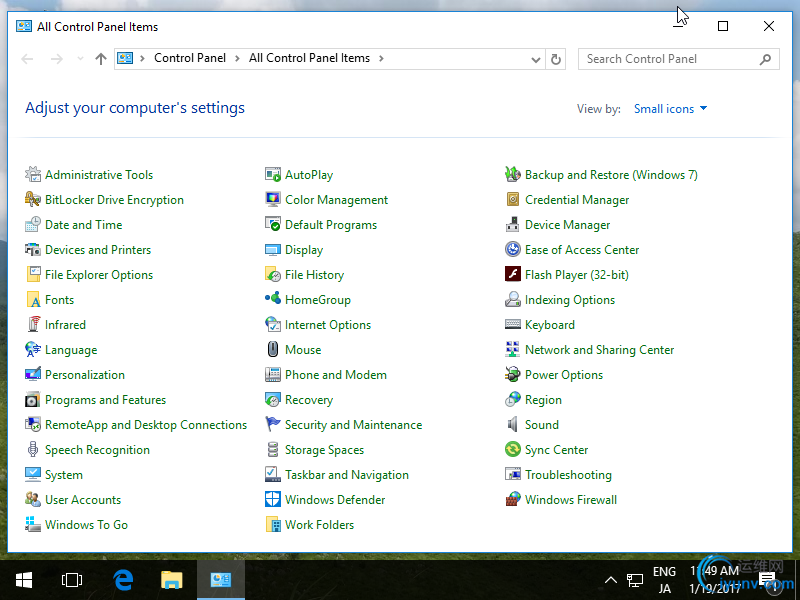Screen dimensions: 800x600
Task: Click All Control Panel Items breadcrumb
Action: [309, 58]
